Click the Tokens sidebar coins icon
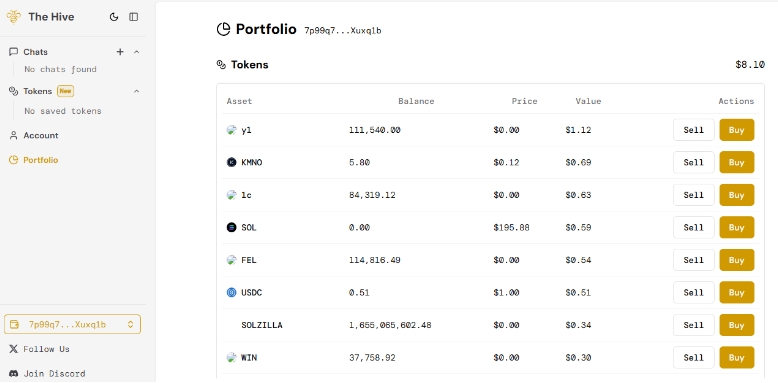The height and width of the screenshot is (383, 778). tap(13, 91)
